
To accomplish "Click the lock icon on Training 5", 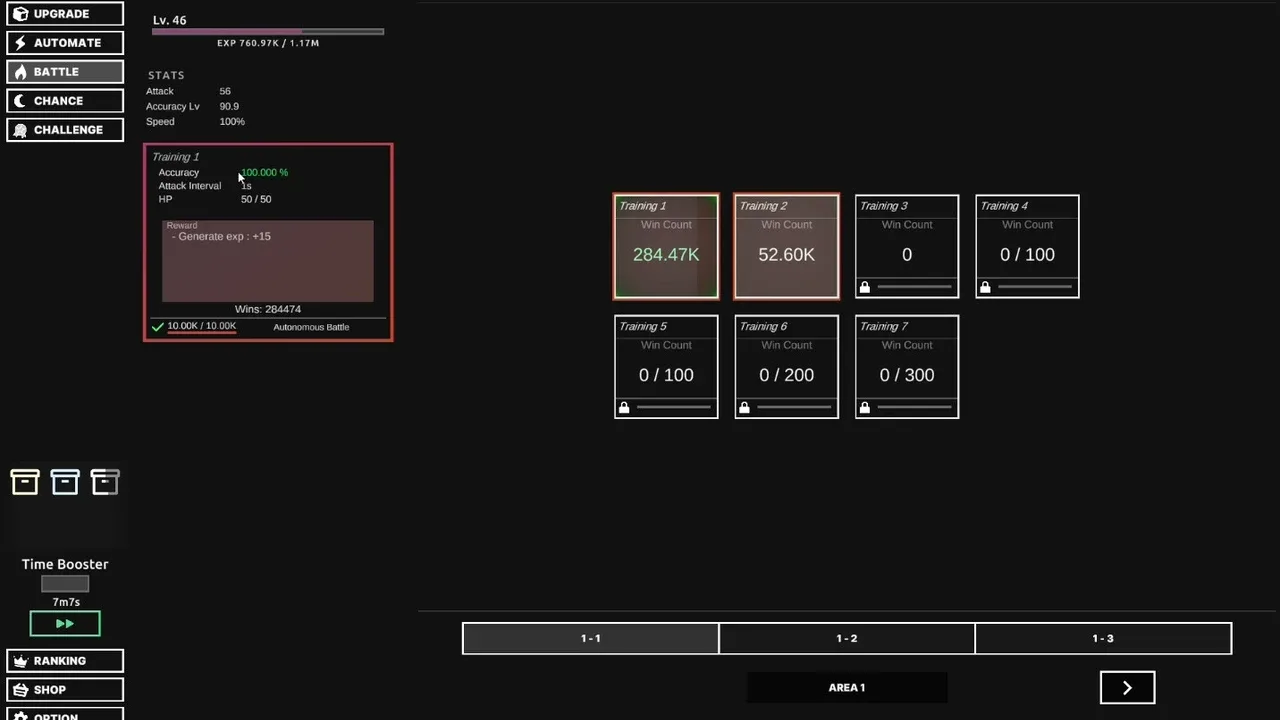I will click(624, 408).
